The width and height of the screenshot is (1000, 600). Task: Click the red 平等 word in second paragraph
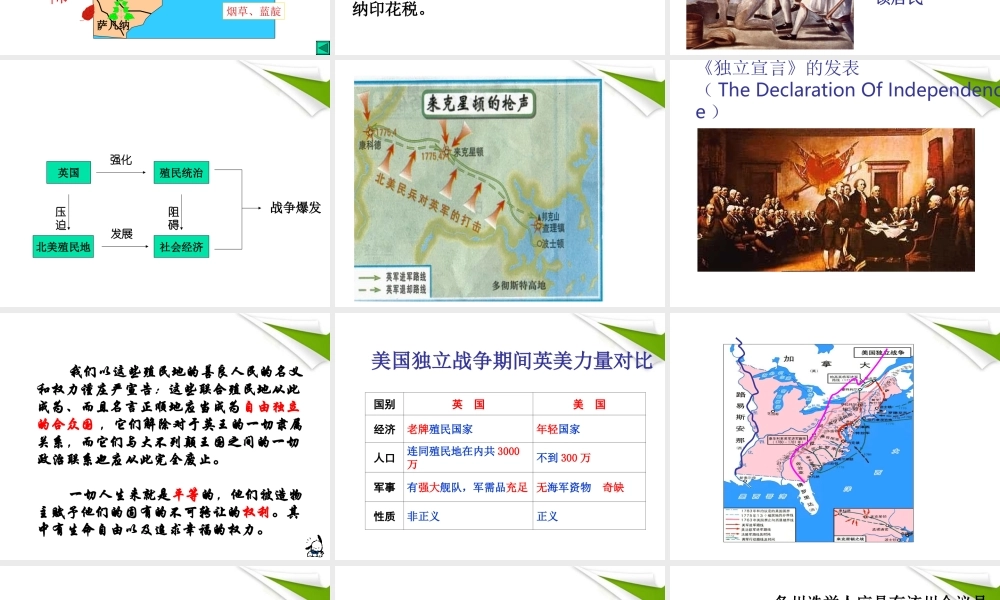[185, 494]
